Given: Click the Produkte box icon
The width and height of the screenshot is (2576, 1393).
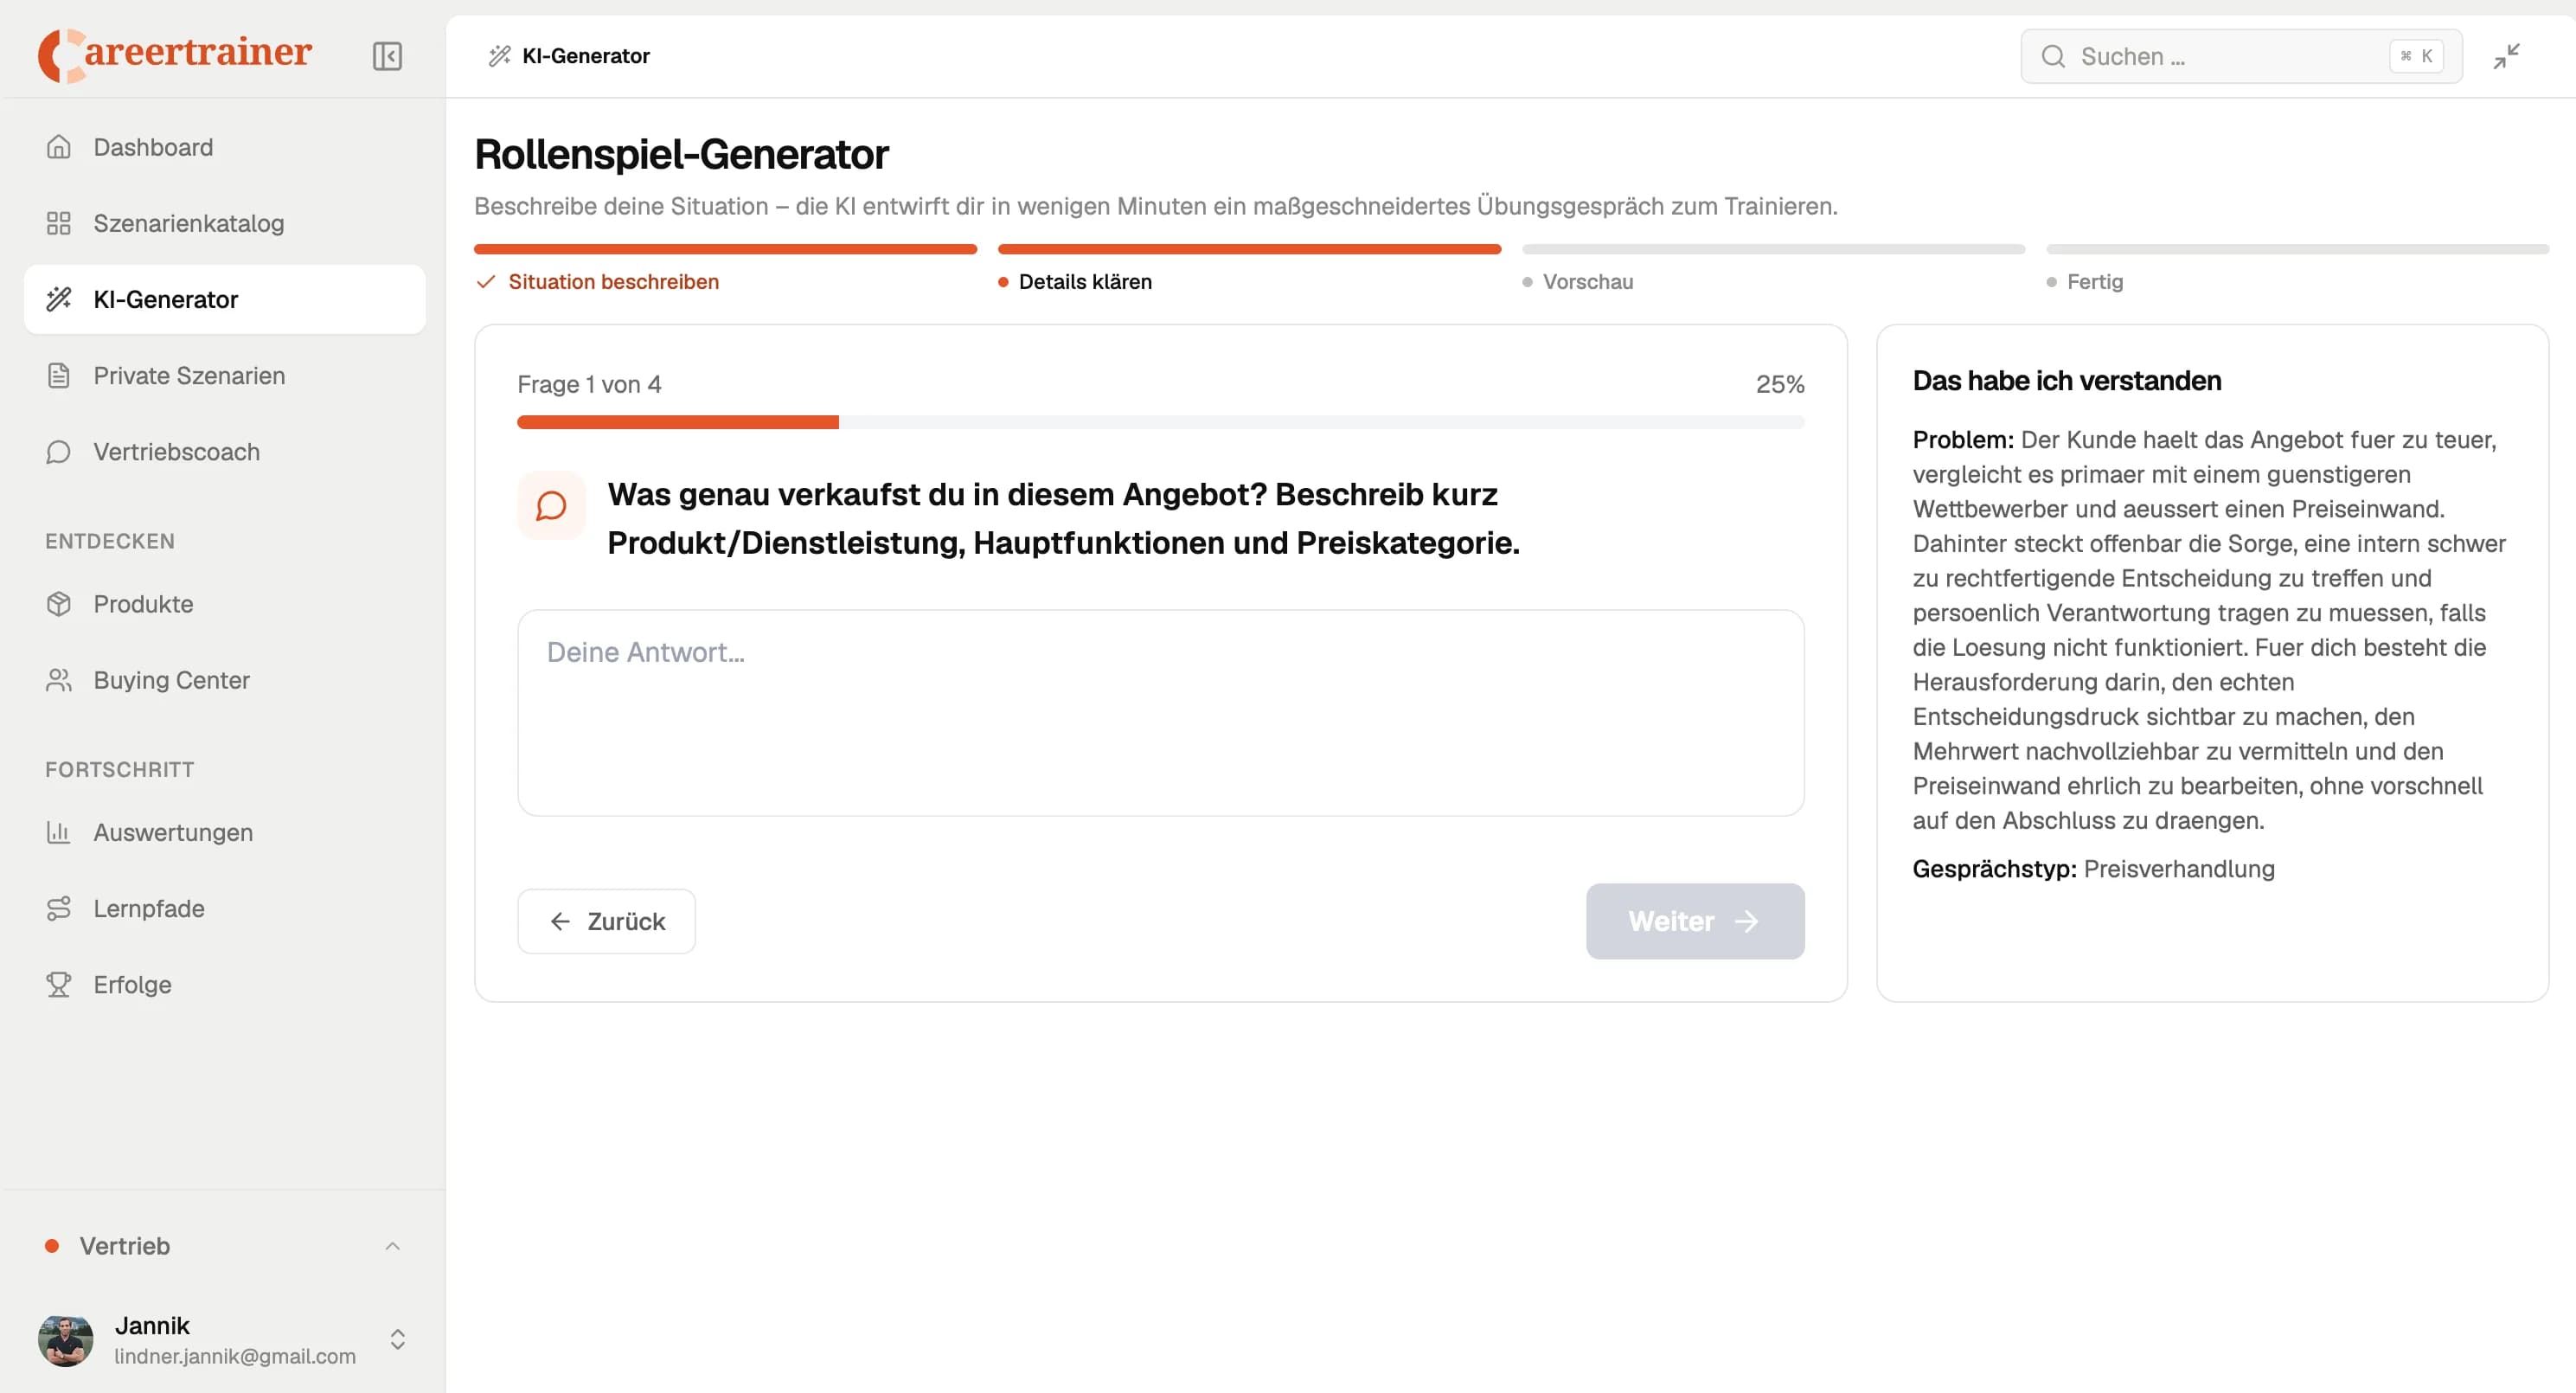Looking at the screenshot, I should [59, 604].
